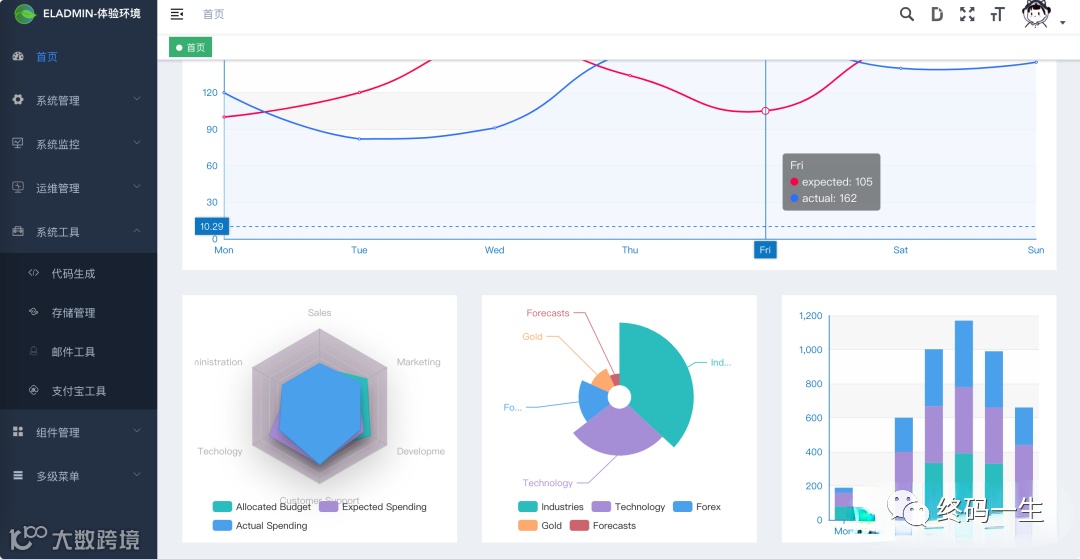Open the search magnifier icon
The image size is (1080, 559).
tap(907, 14)
